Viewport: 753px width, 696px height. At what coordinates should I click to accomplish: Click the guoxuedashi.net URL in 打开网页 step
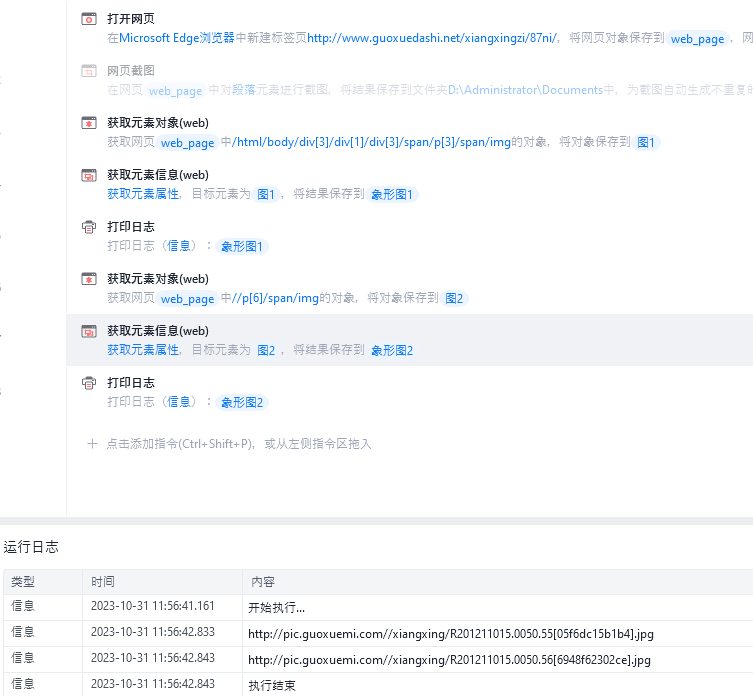[x=432, y=38]
